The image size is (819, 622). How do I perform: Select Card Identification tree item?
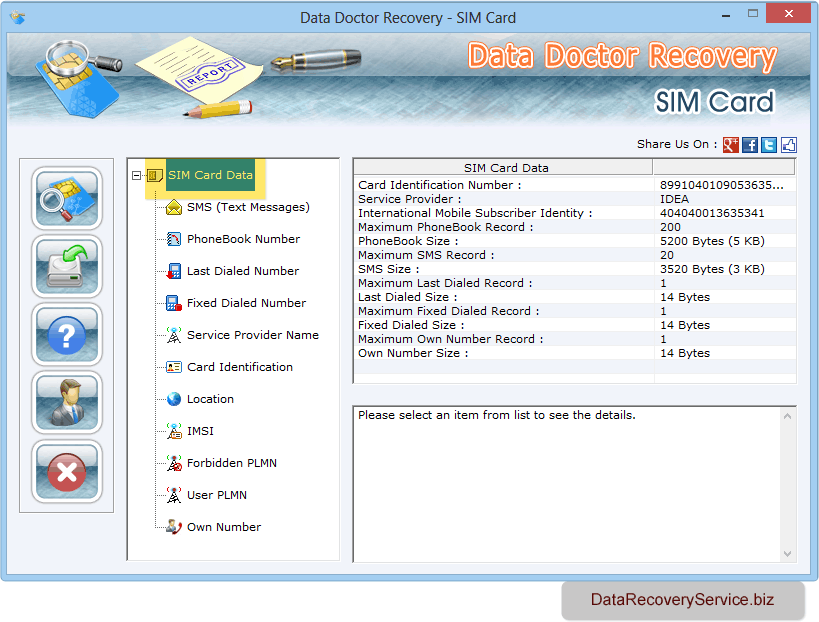(x=240, y=367)
